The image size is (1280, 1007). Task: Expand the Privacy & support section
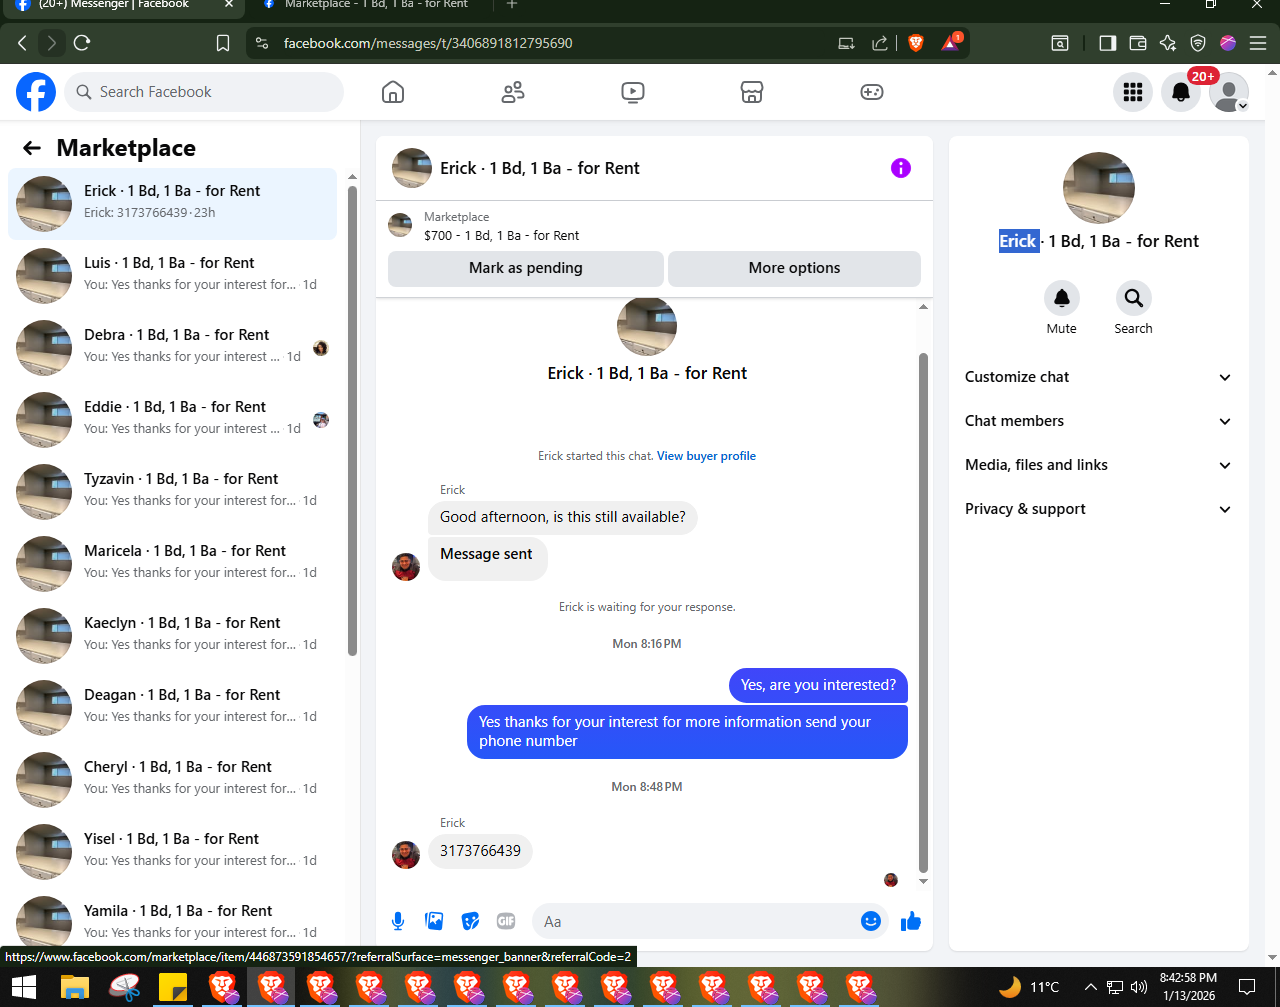(x=1098, y=509)
